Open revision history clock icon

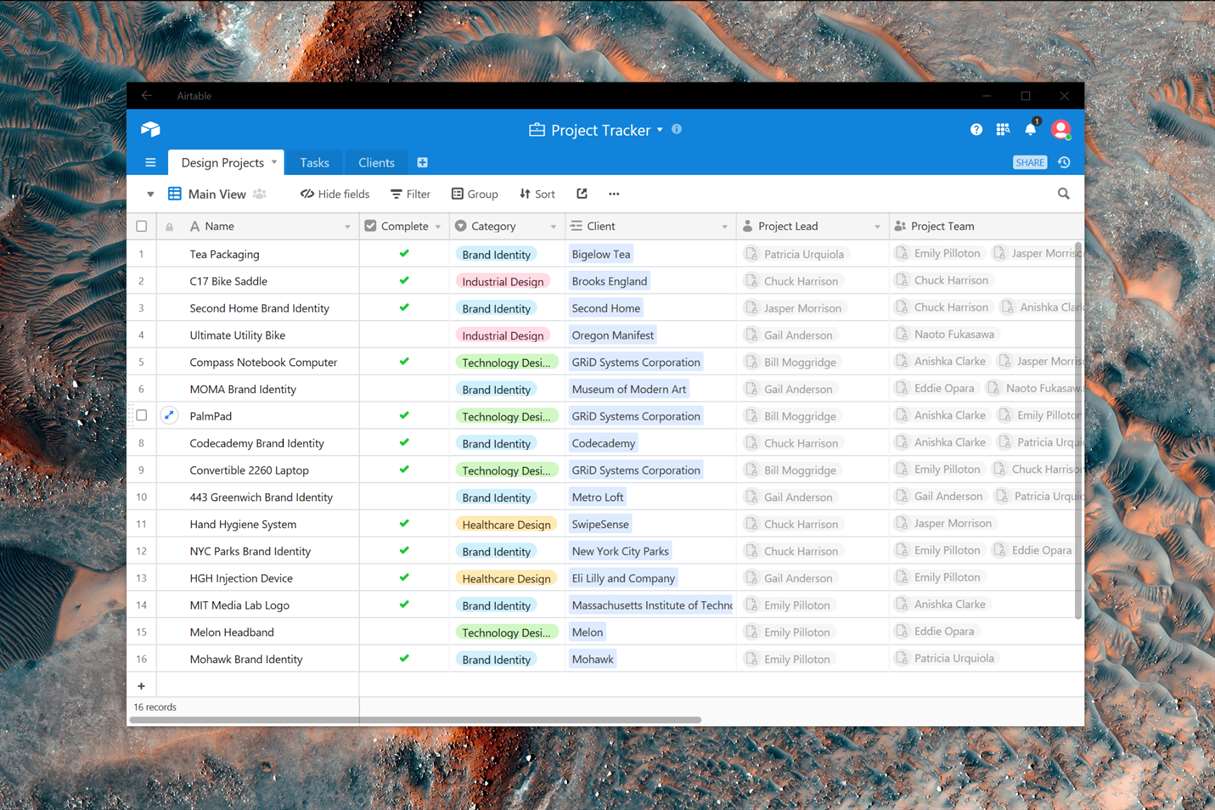click(1064, 162)
